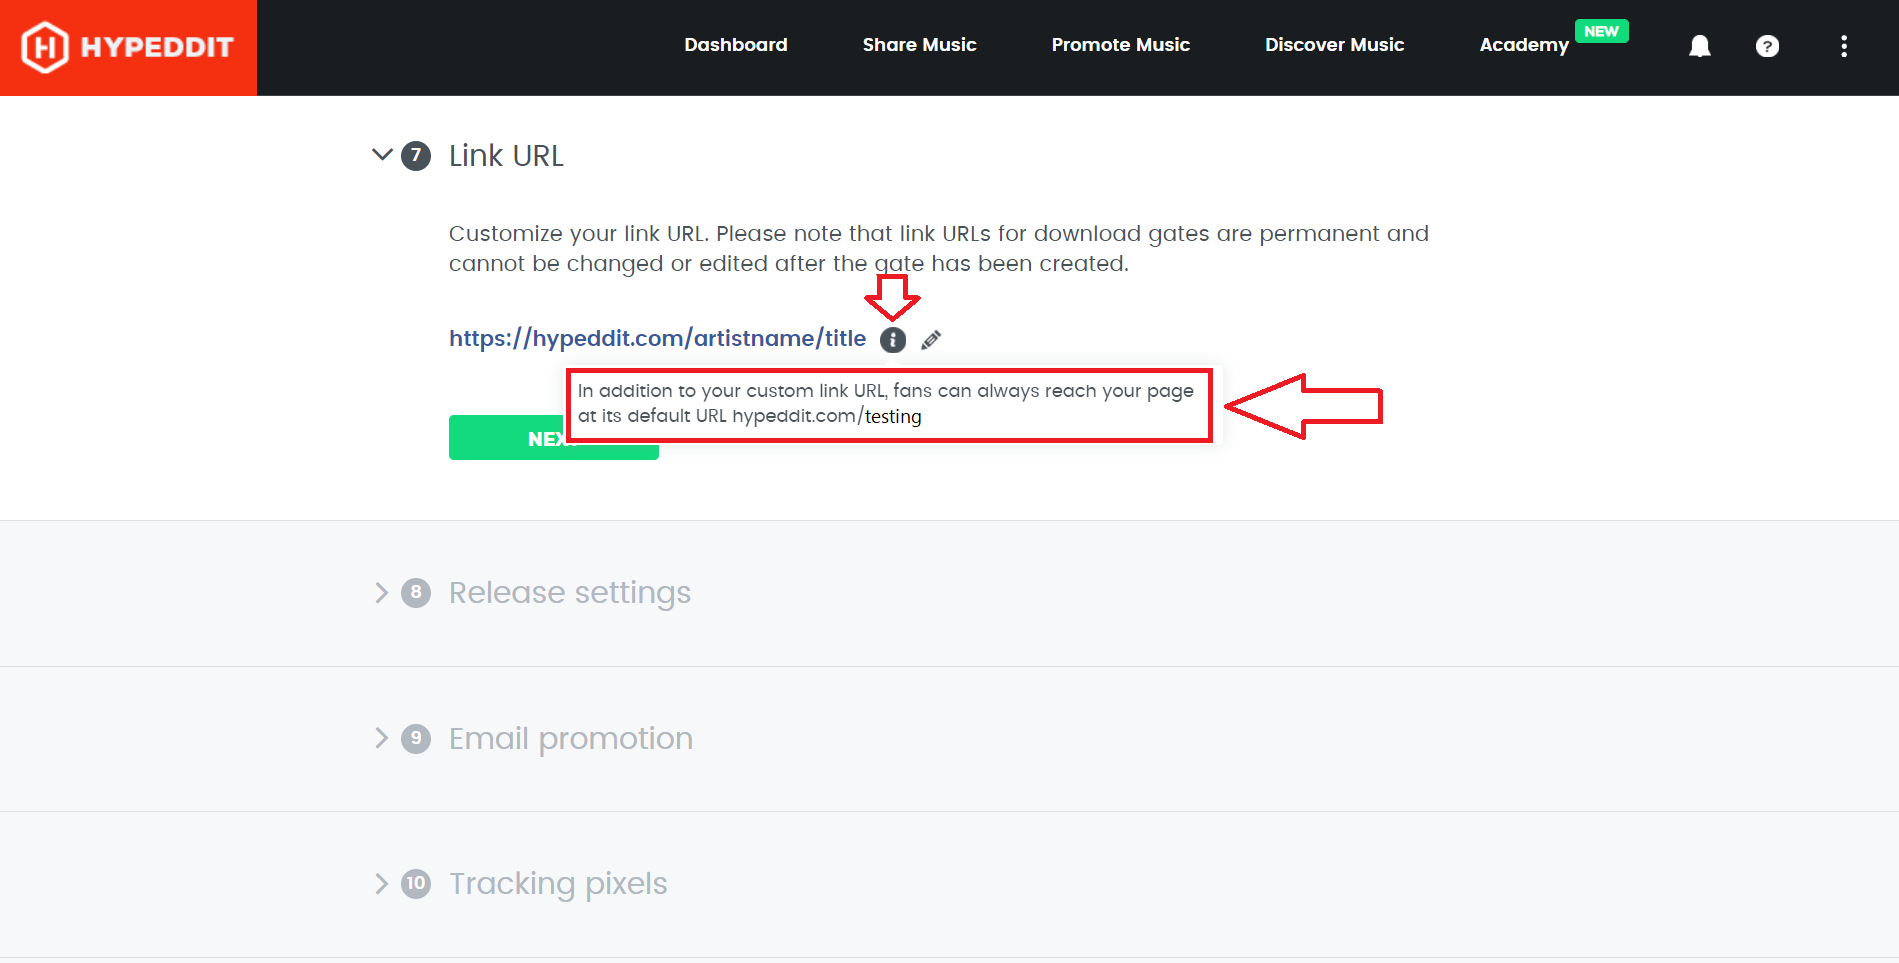Click the pencil icon to edit URL
This screenshot has width=1899, height=963.
coord(931,340)
